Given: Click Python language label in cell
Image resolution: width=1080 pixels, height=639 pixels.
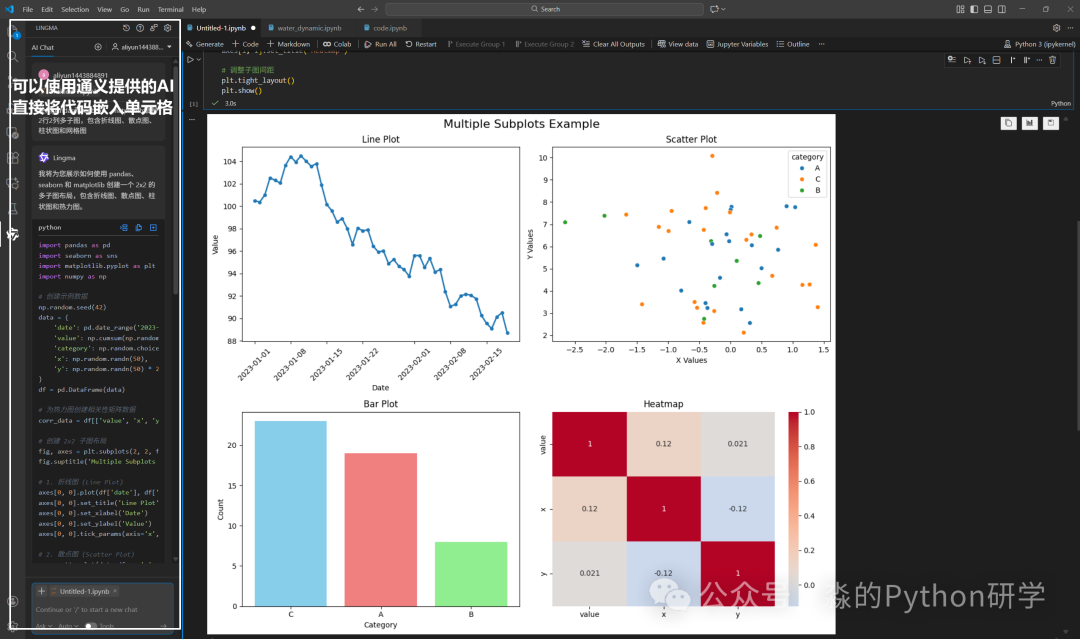Looking at the screenshot, I should point(1061,103).
